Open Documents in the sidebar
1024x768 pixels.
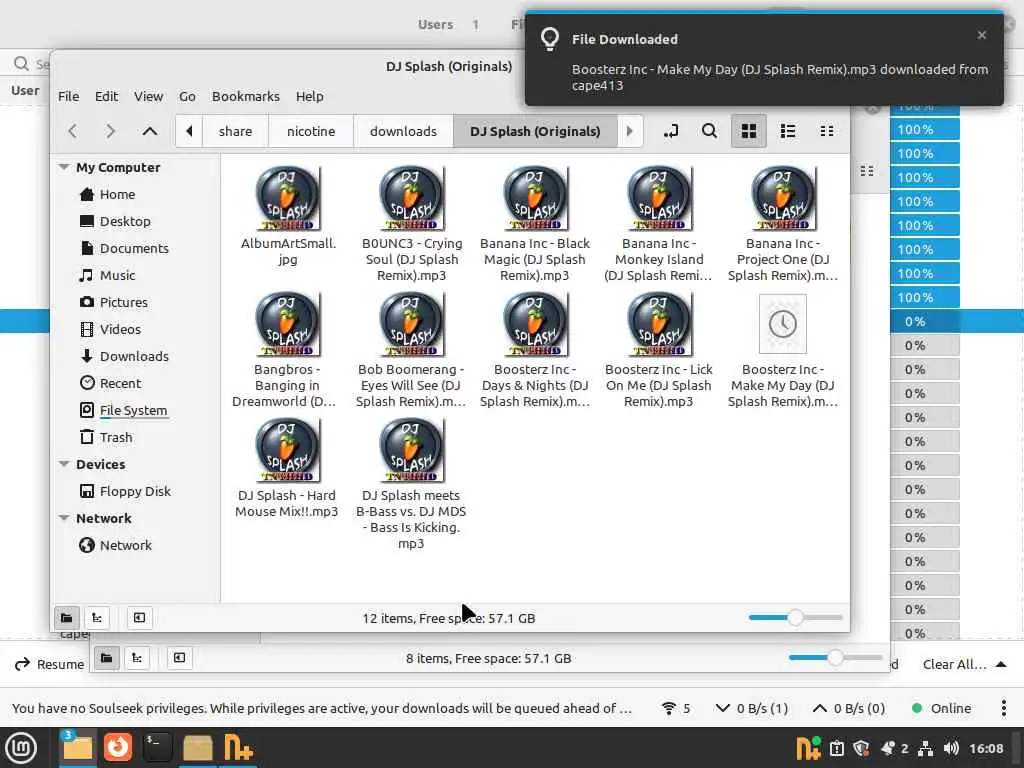point(134,248)
